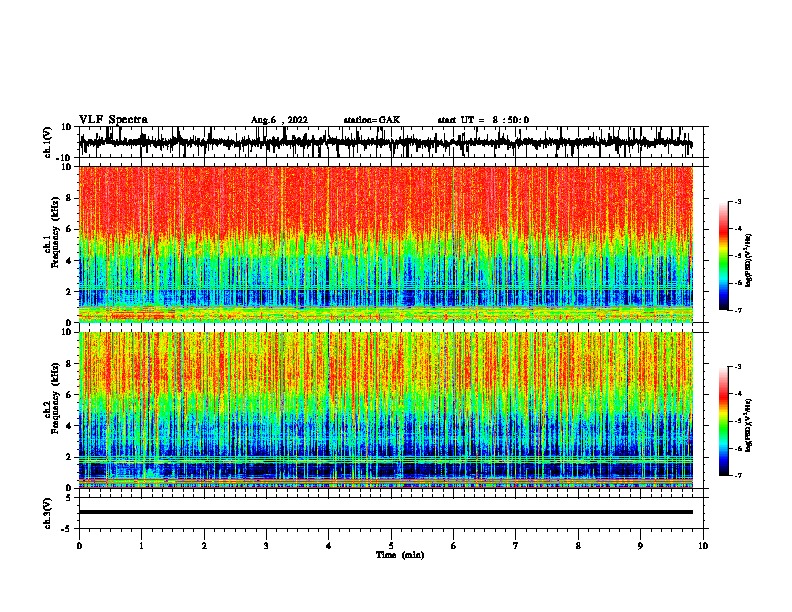Click tick label 1 on the Time axis
The image size is (792, 612).
tap(141, 546)
